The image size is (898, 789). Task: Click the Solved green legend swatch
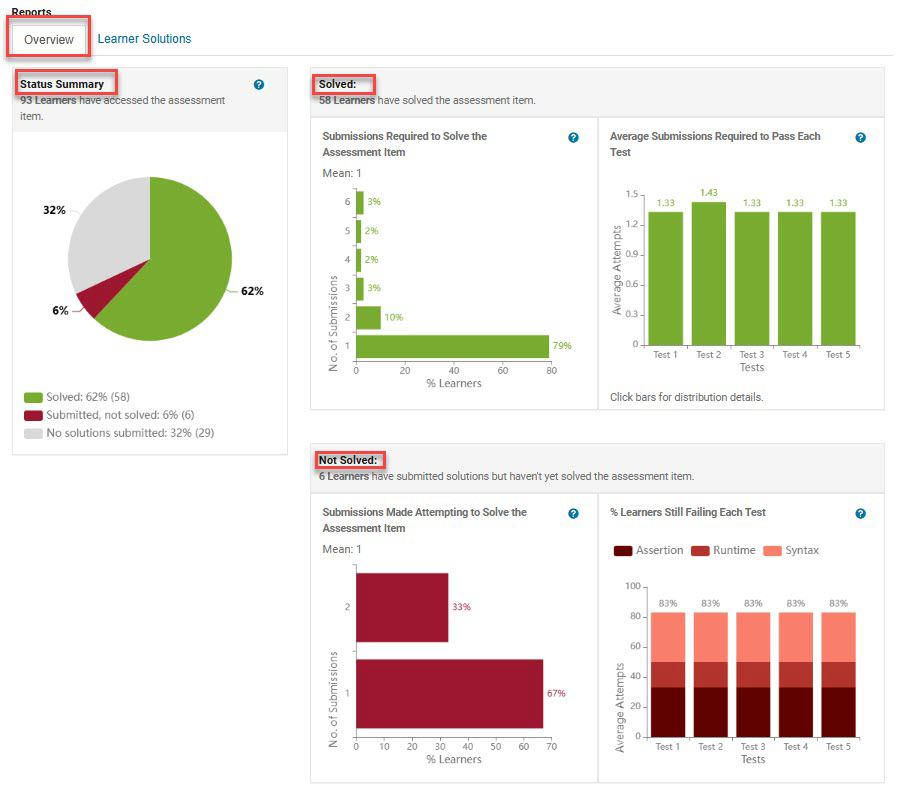[33, 397]
